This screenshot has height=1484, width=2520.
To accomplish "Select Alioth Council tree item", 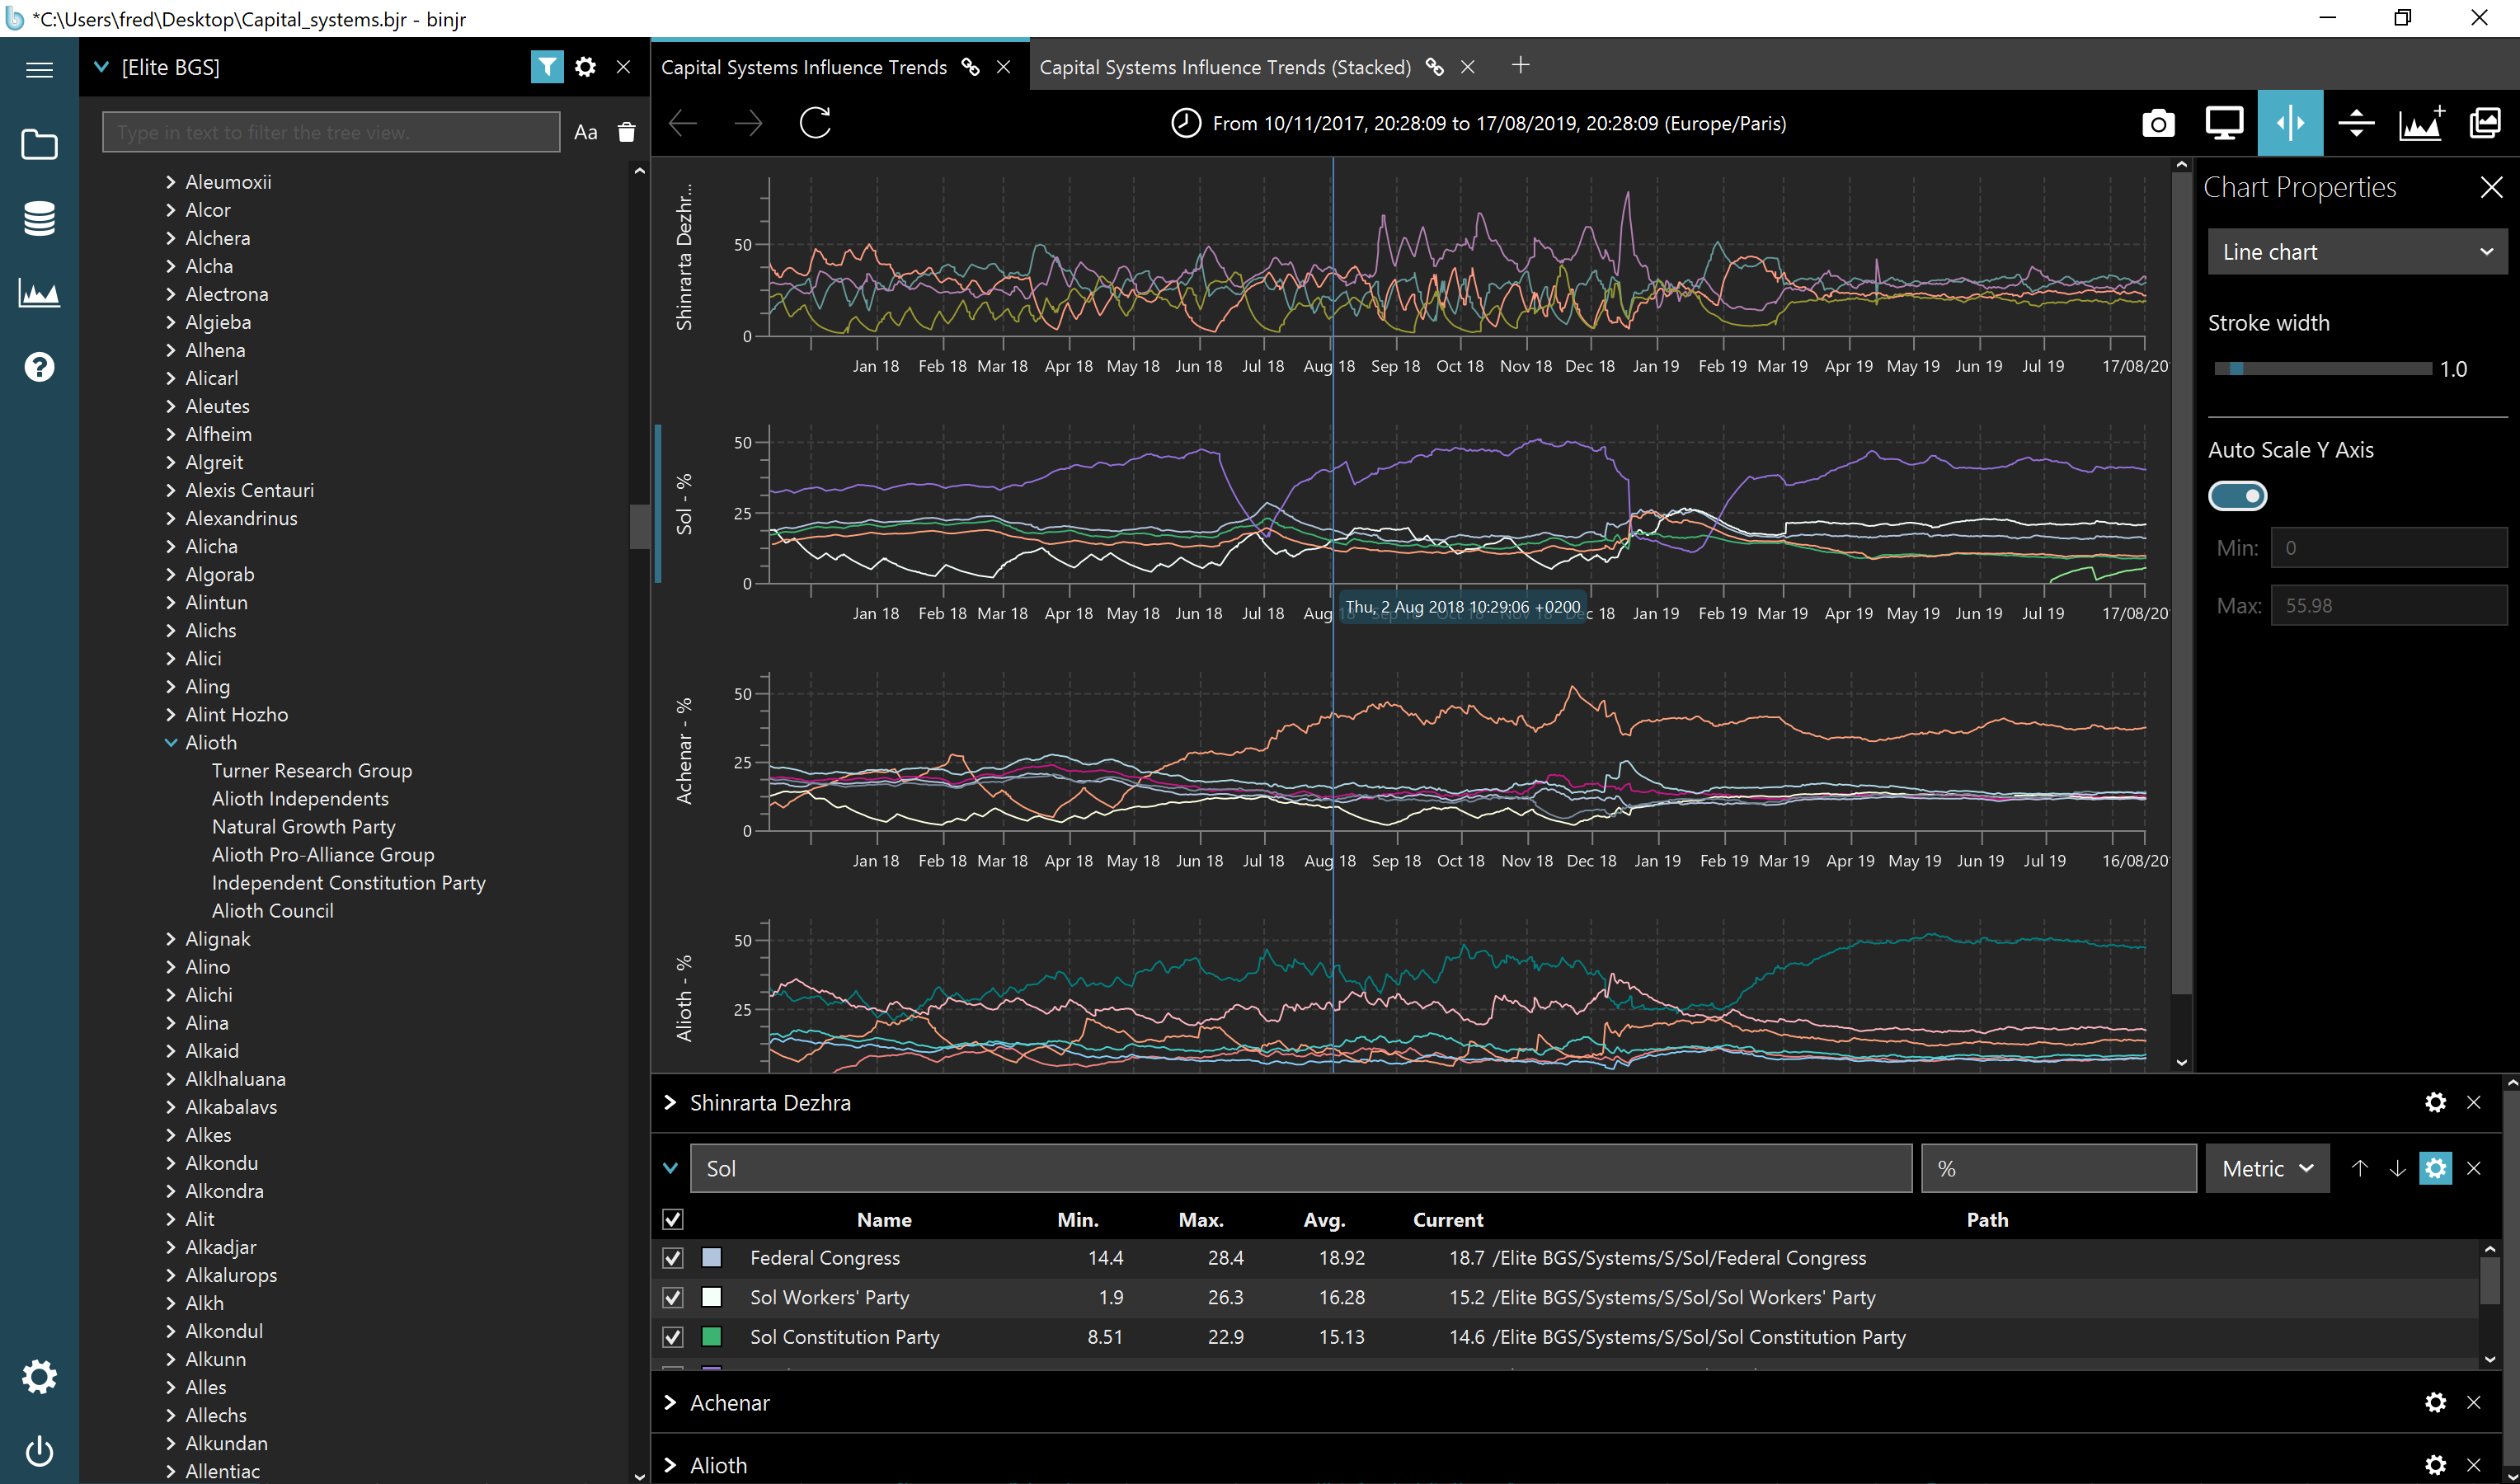I will tap(273, 910).
